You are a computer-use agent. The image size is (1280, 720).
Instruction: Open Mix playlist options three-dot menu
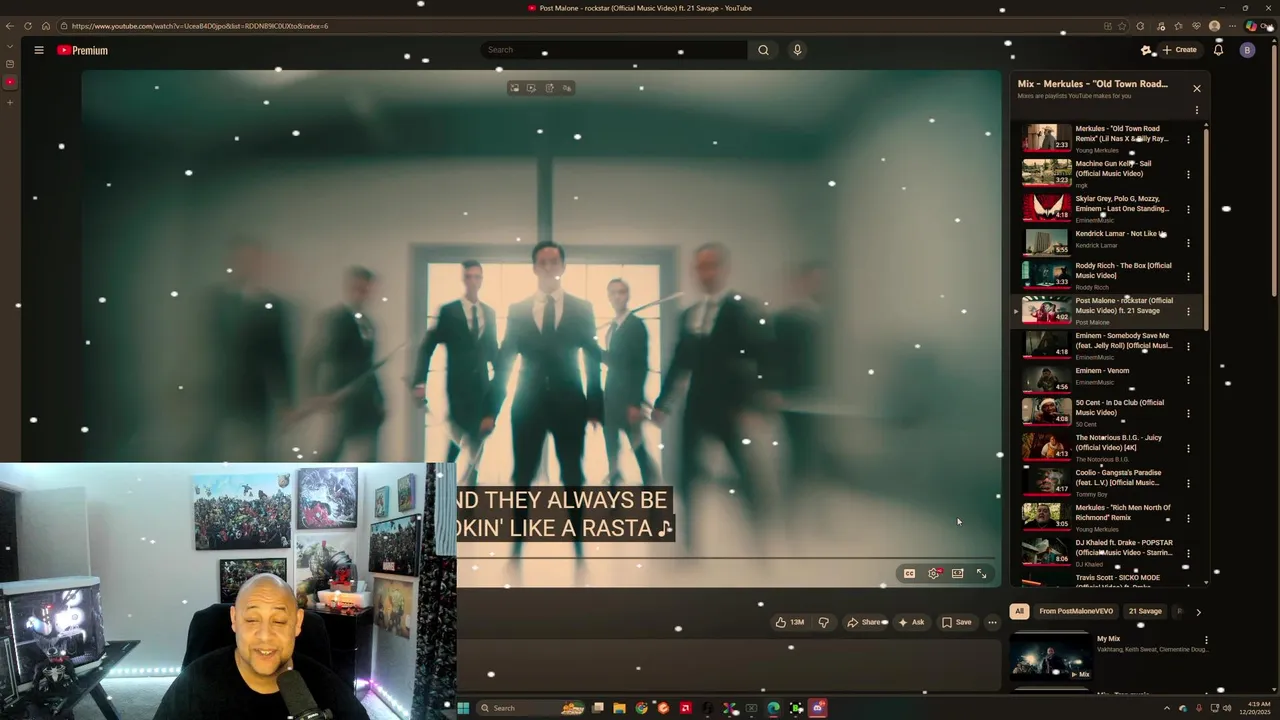1196,110
